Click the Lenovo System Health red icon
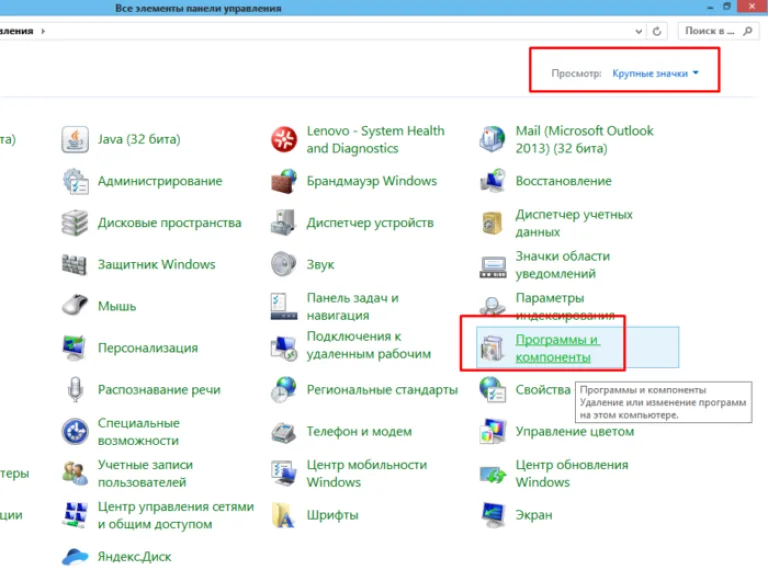This screenshot has height=581, width=768. [x=284, y=140]
